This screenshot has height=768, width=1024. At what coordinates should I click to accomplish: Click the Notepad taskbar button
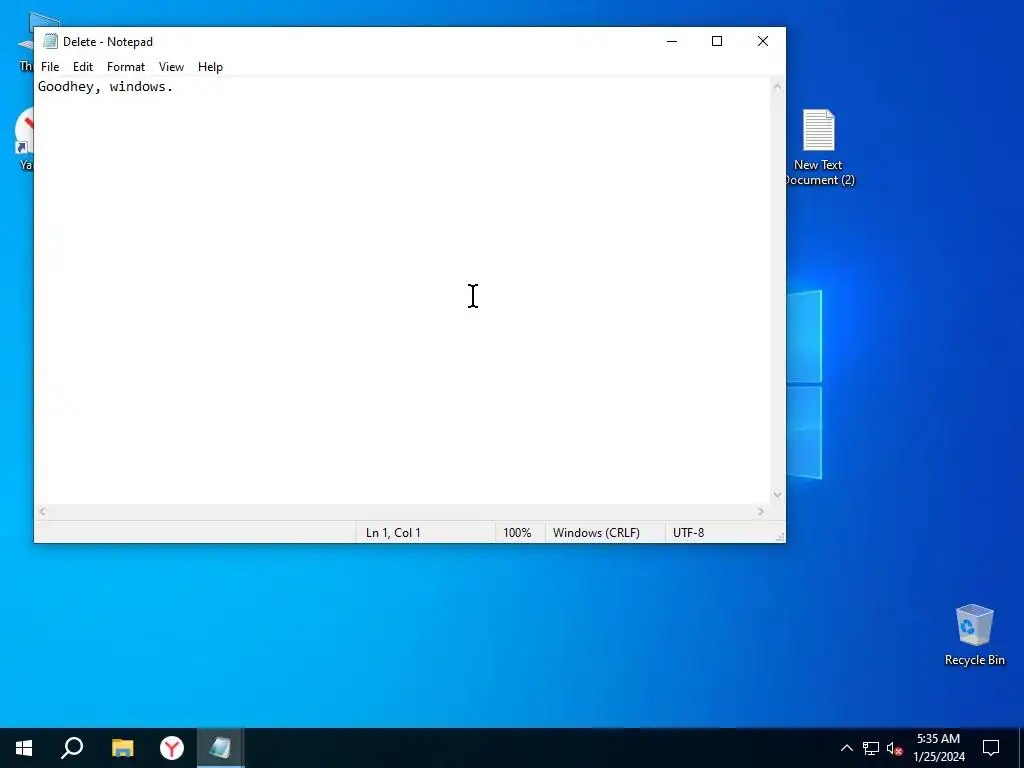tap(220, 748)
